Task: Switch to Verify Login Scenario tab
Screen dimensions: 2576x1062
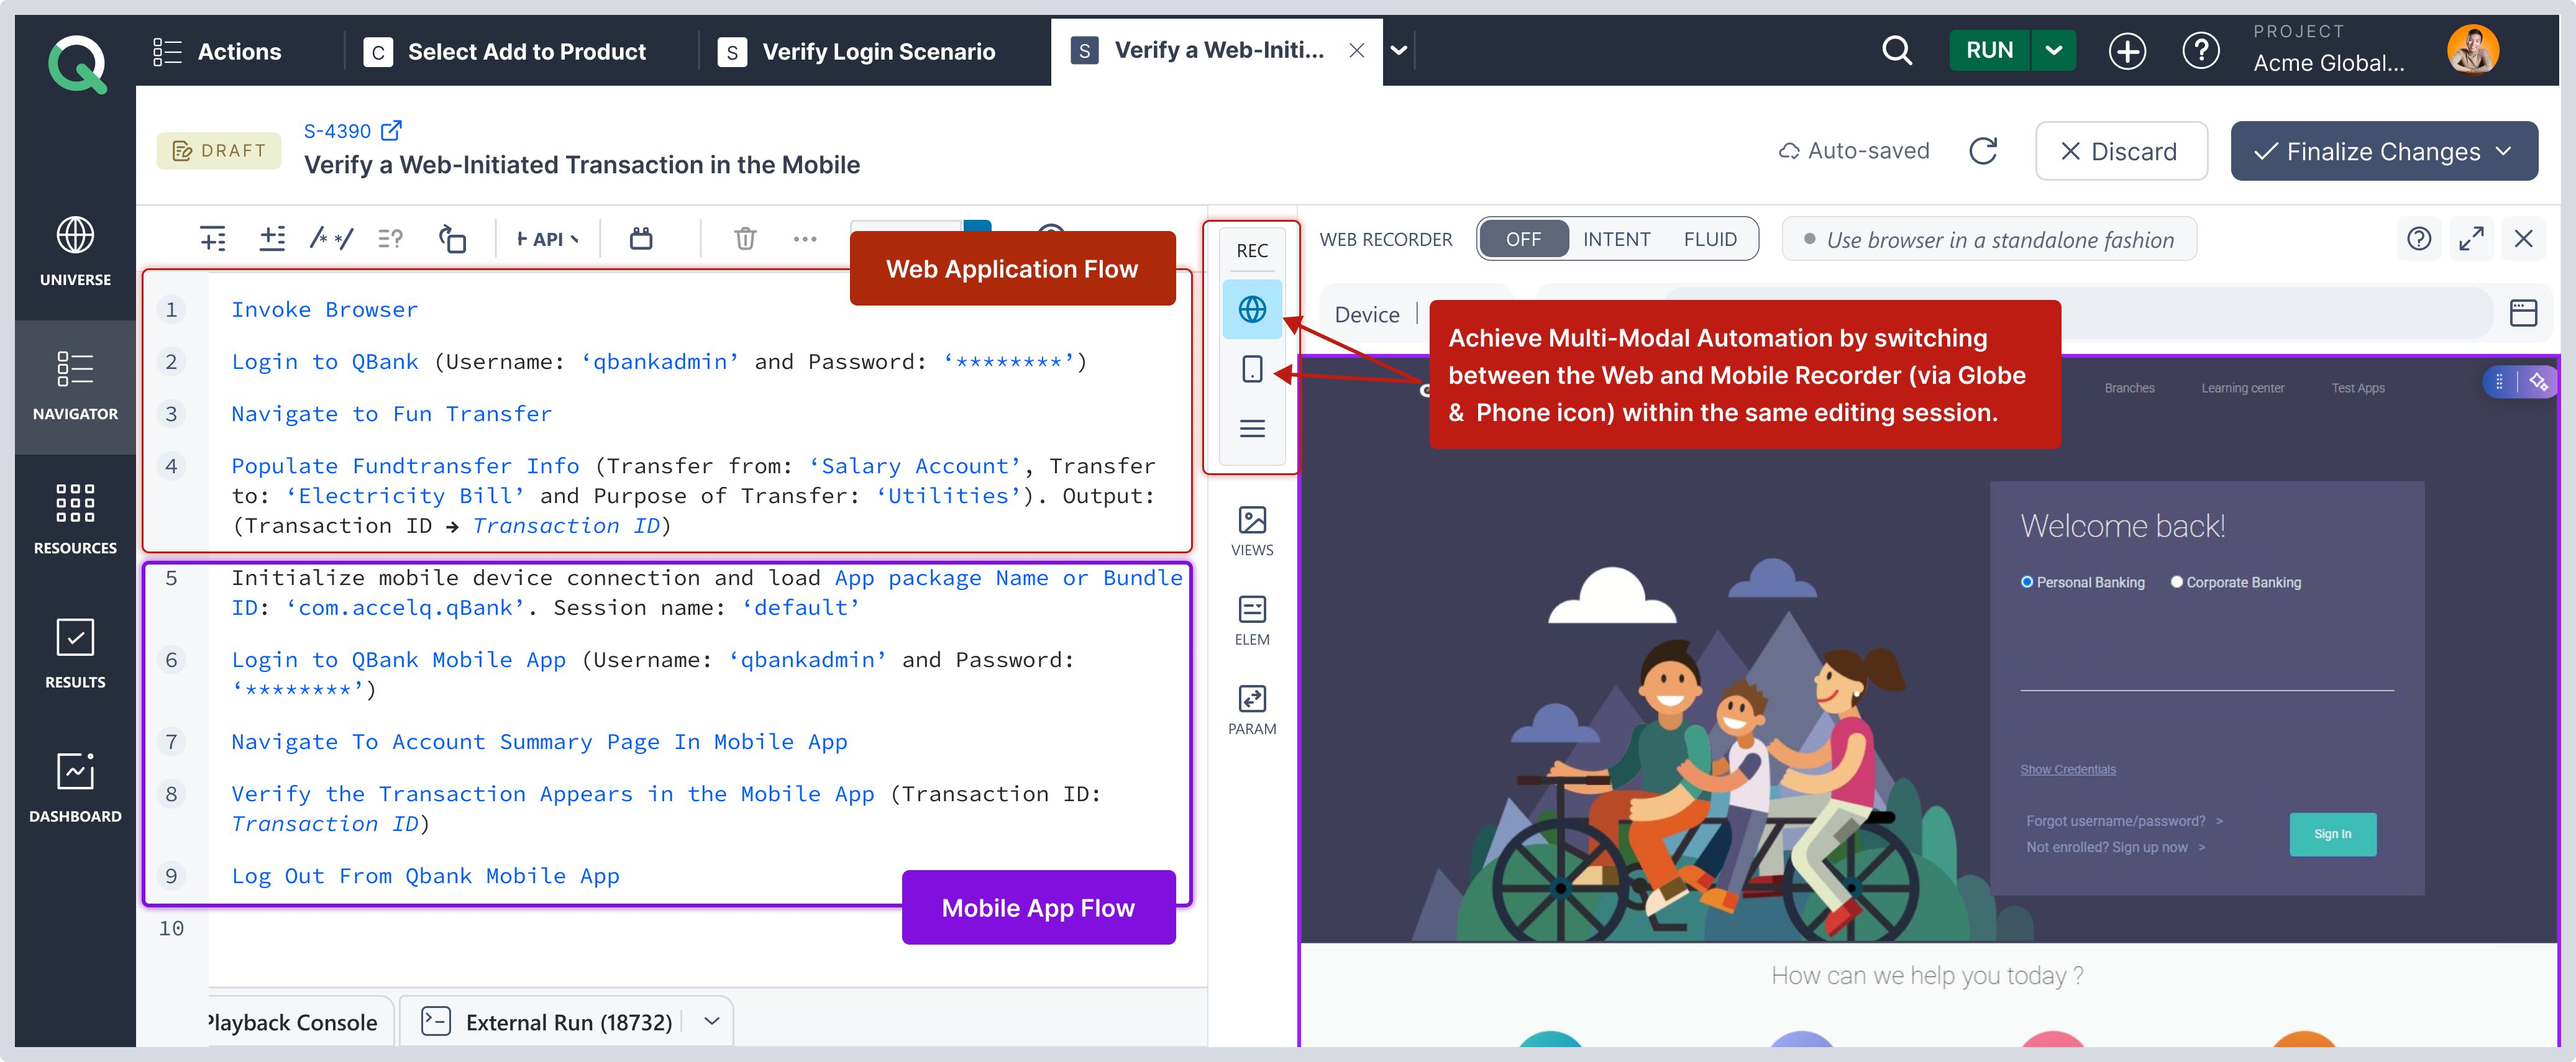Action: tap(858, 51)
